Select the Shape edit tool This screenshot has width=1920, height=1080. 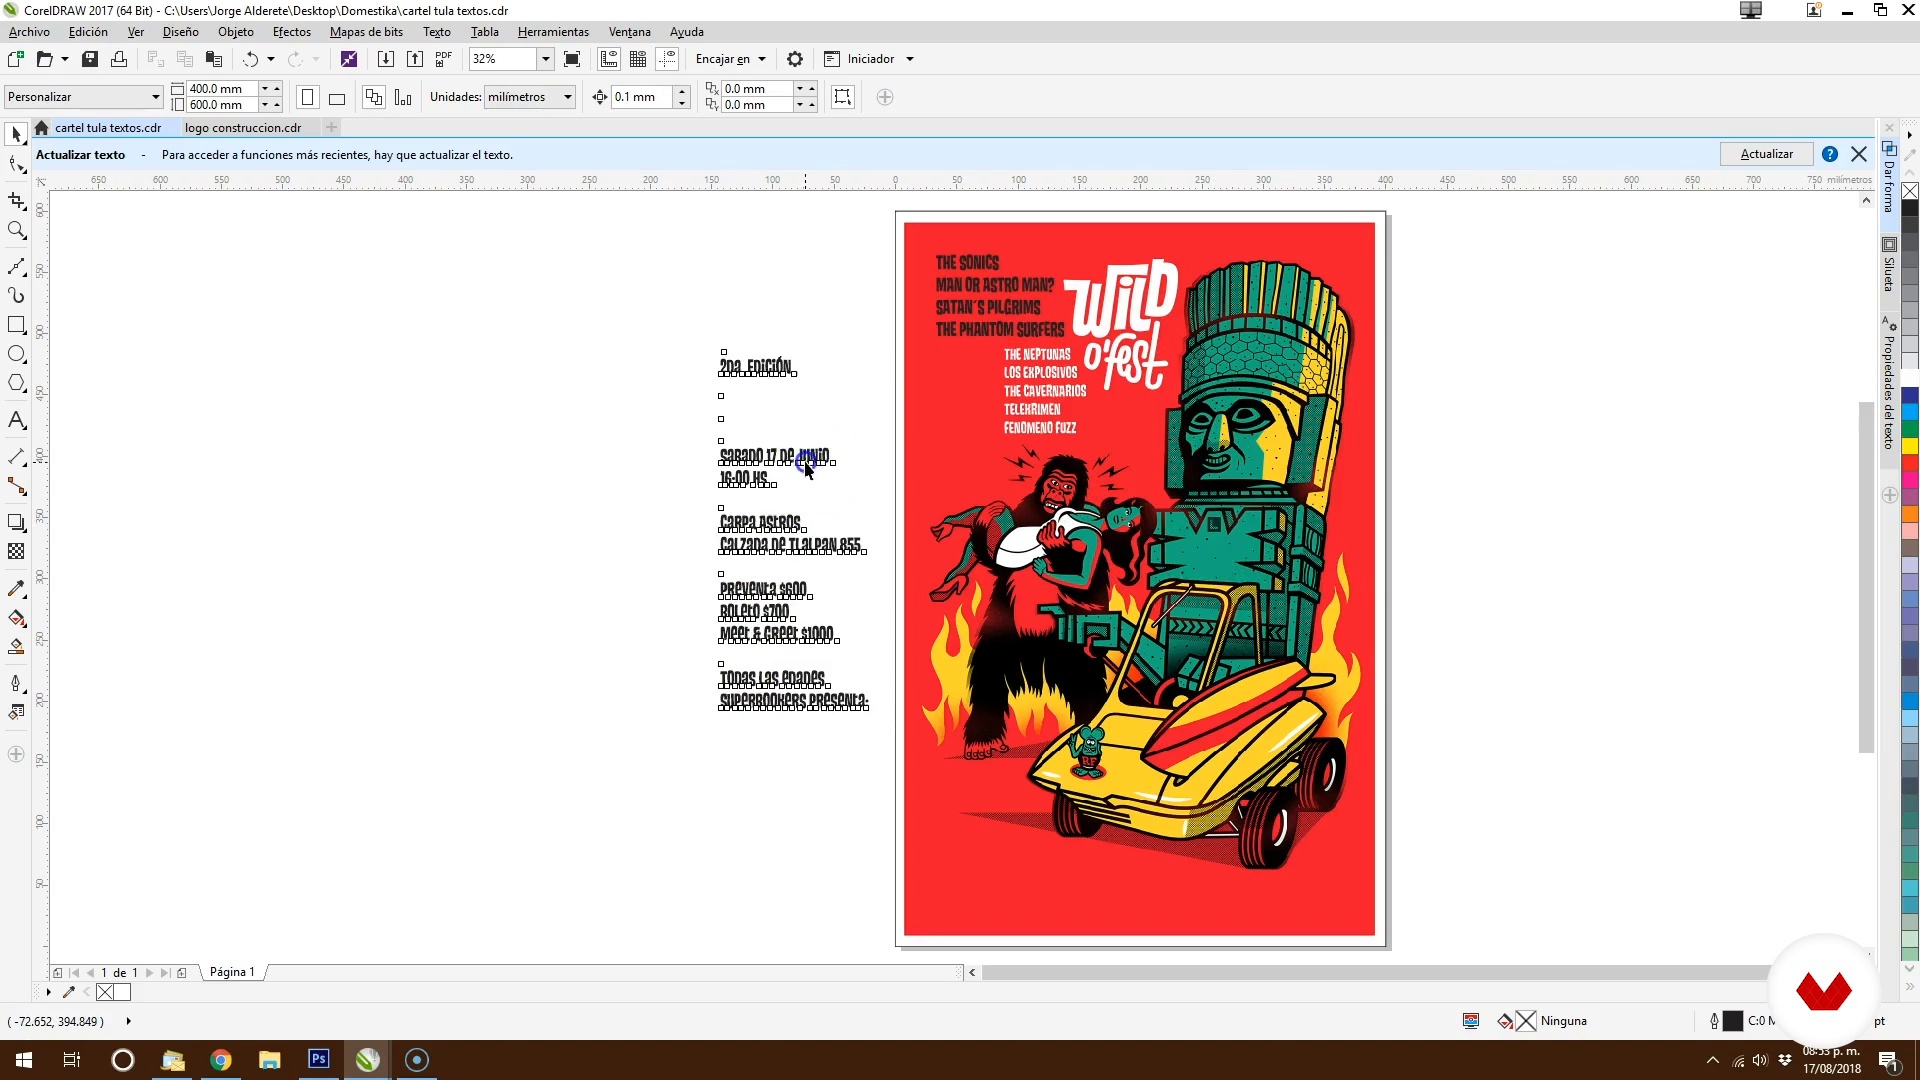coord(16,164)
